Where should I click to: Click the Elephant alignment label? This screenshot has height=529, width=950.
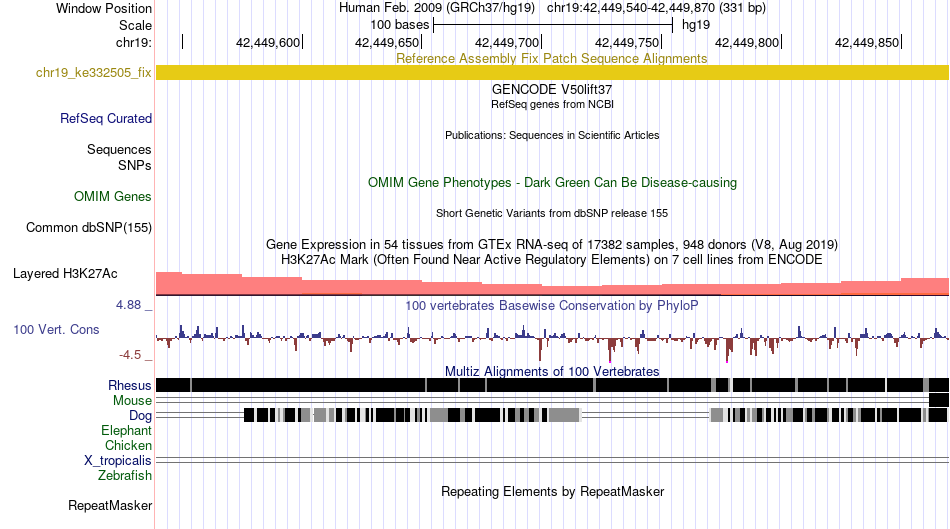coord(126,430)
